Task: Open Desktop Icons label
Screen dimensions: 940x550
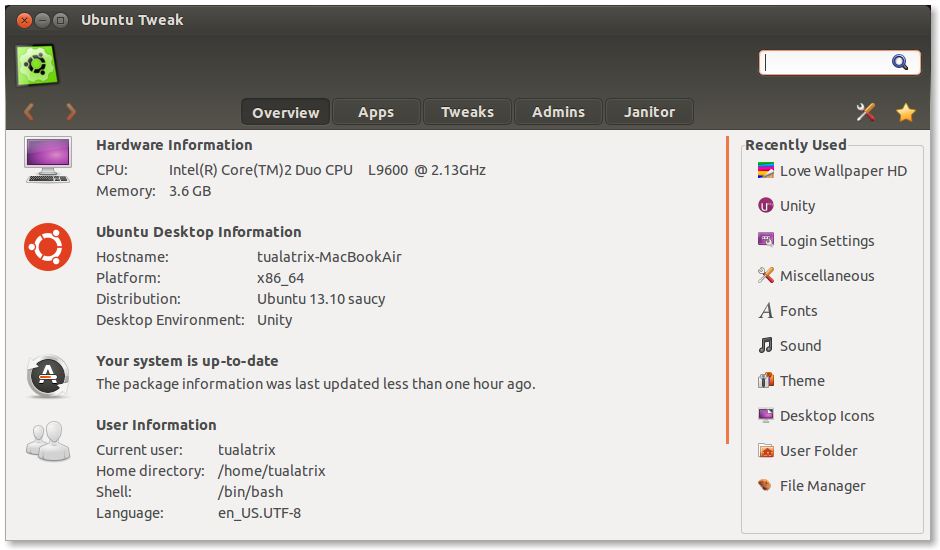Action: point(827,416)
